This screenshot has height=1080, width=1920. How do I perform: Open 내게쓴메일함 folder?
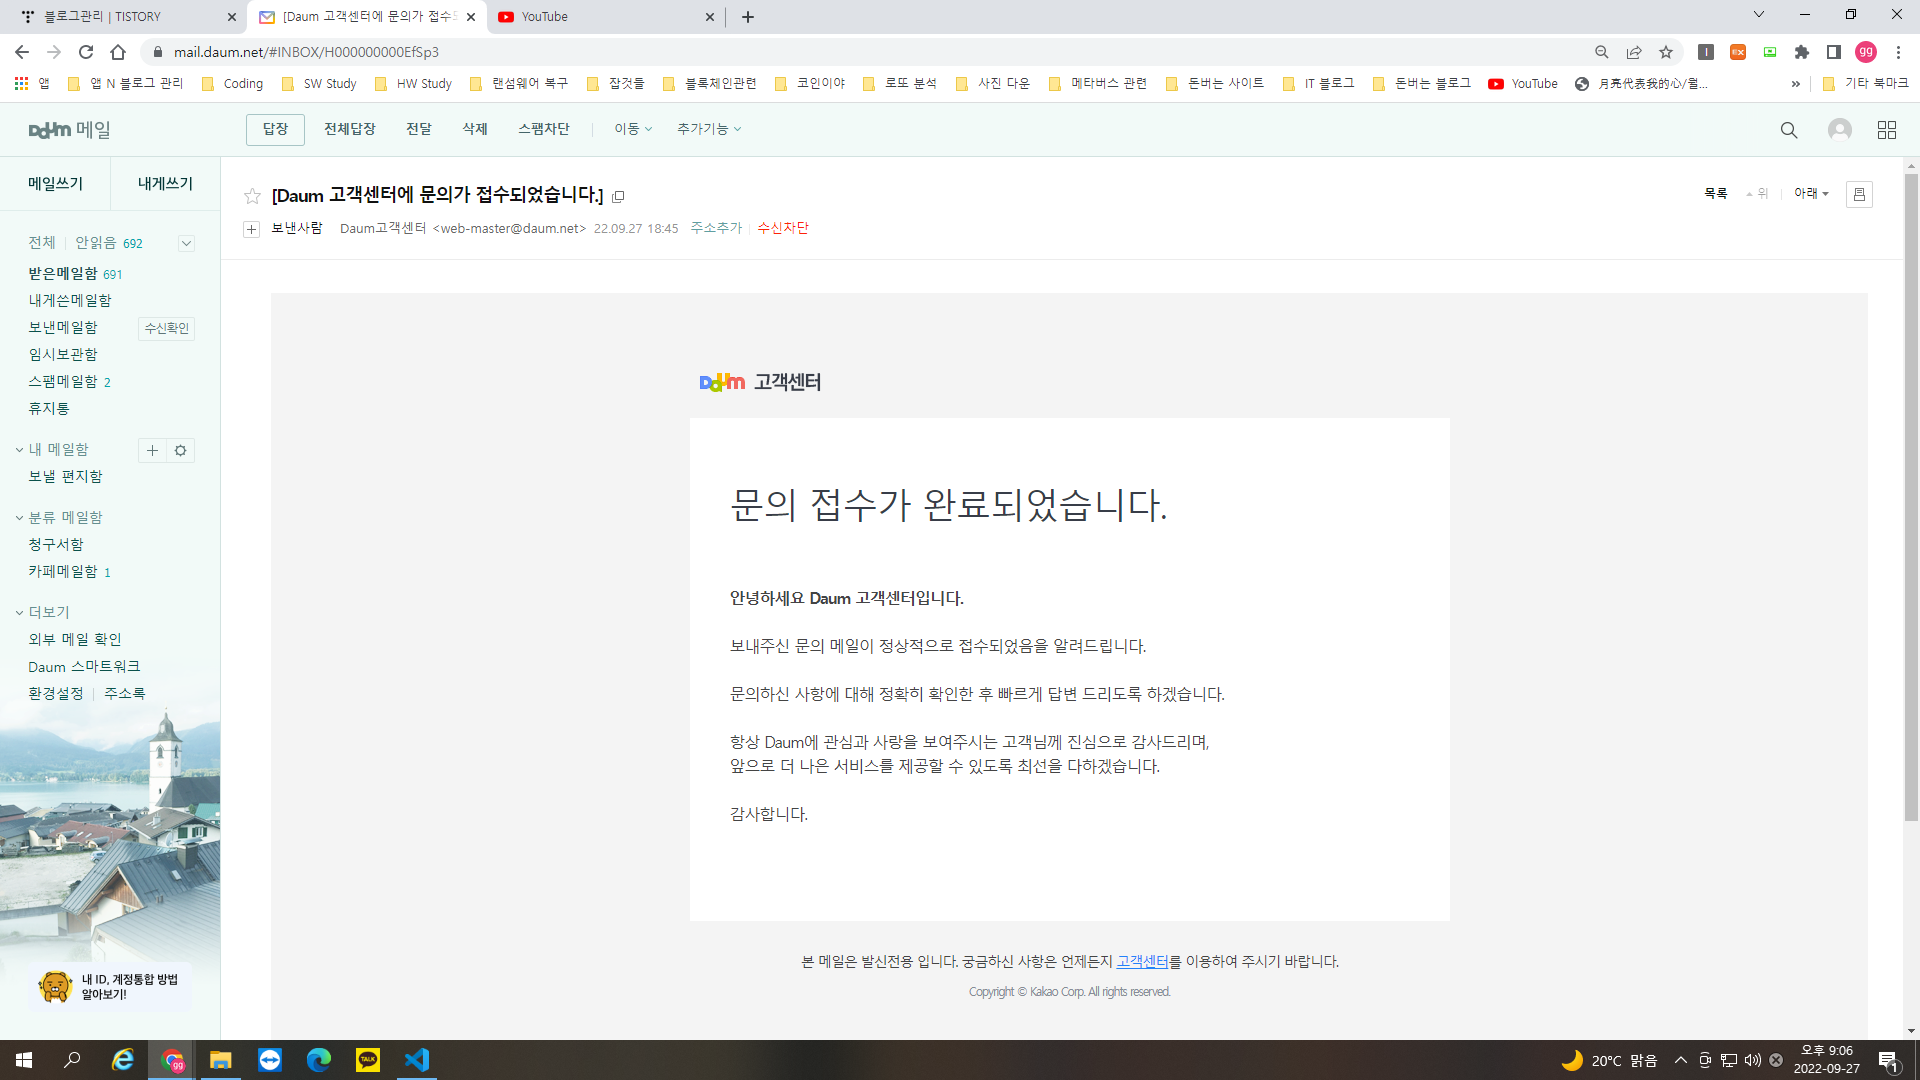(70, 301)
